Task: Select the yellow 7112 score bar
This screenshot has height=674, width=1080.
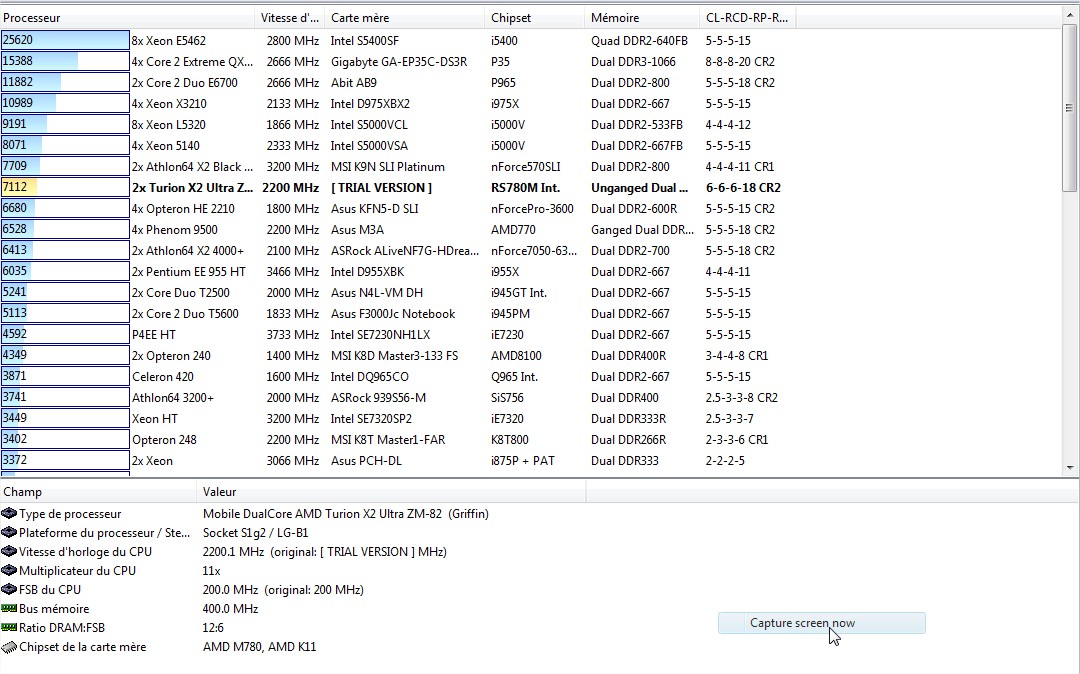Action: tap(65, 187)
